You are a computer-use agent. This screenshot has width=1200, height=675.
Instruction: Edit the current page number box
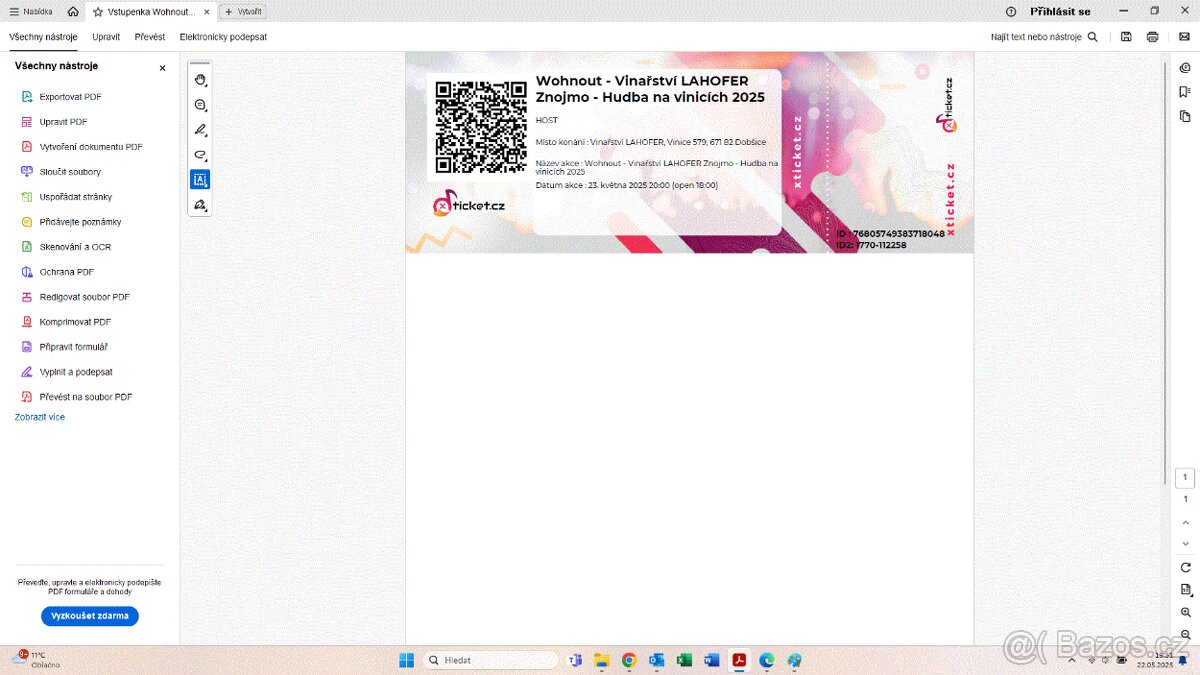pyautogui.click(x=1186, y=478)
